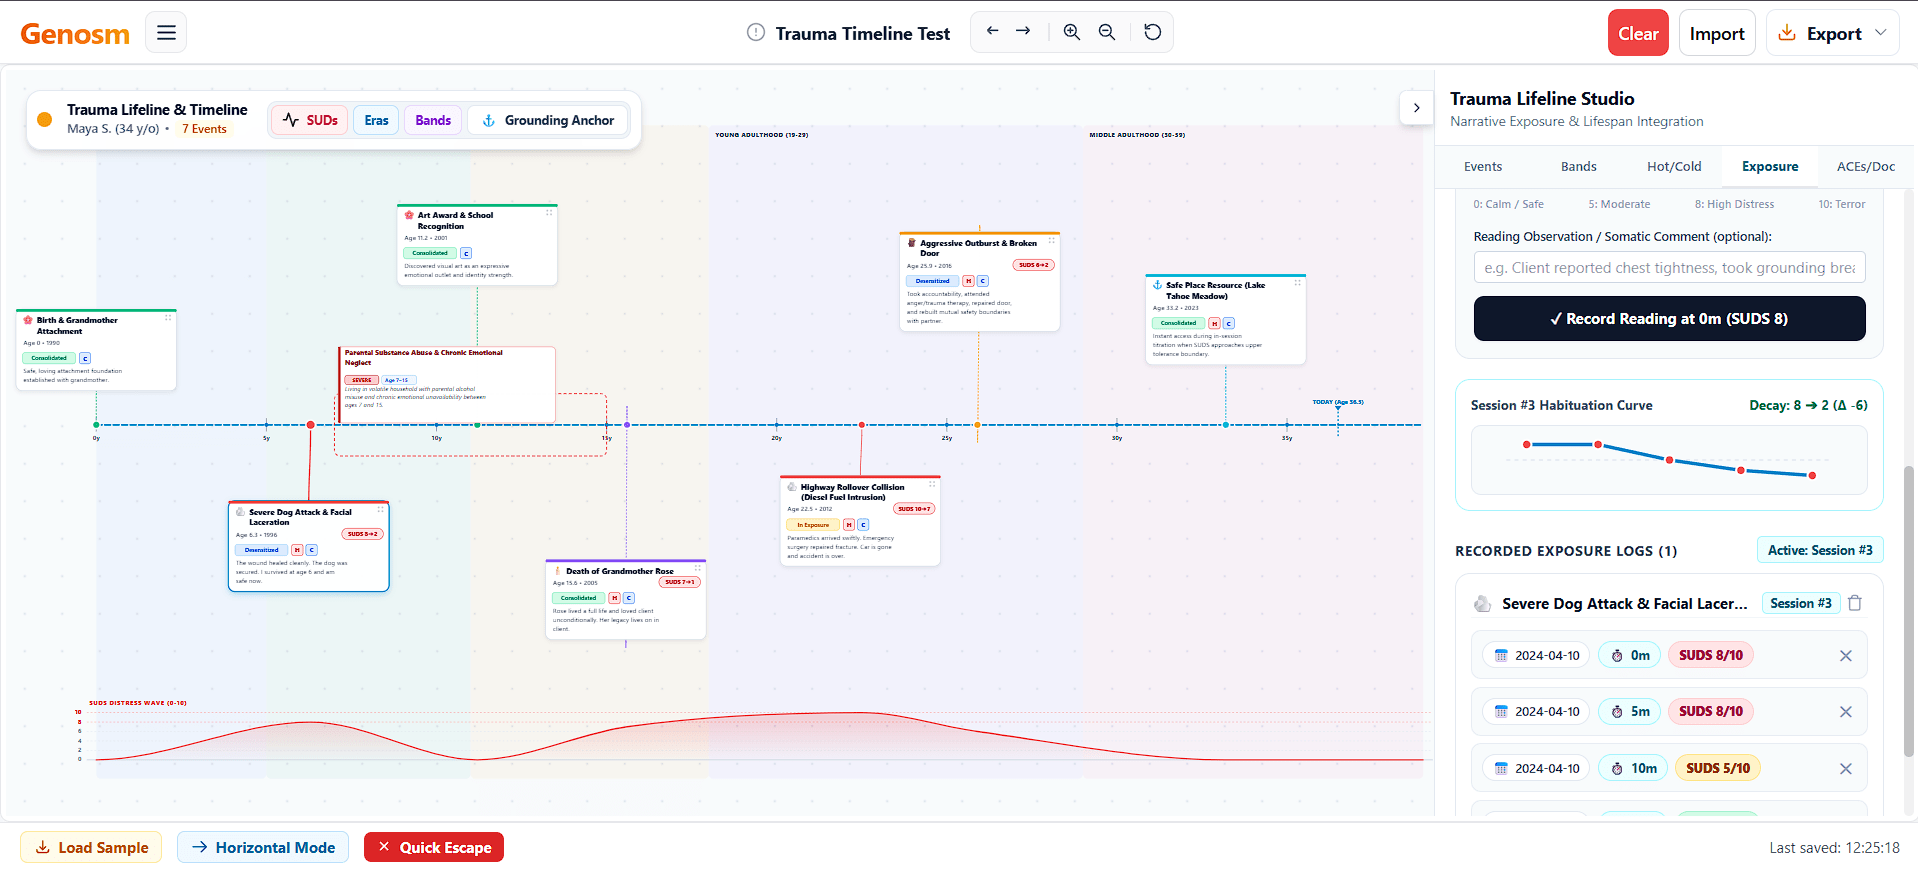Select the Death of Grandmother Rose card
The image size is (1918, 870).
click(x=626, y=600)
